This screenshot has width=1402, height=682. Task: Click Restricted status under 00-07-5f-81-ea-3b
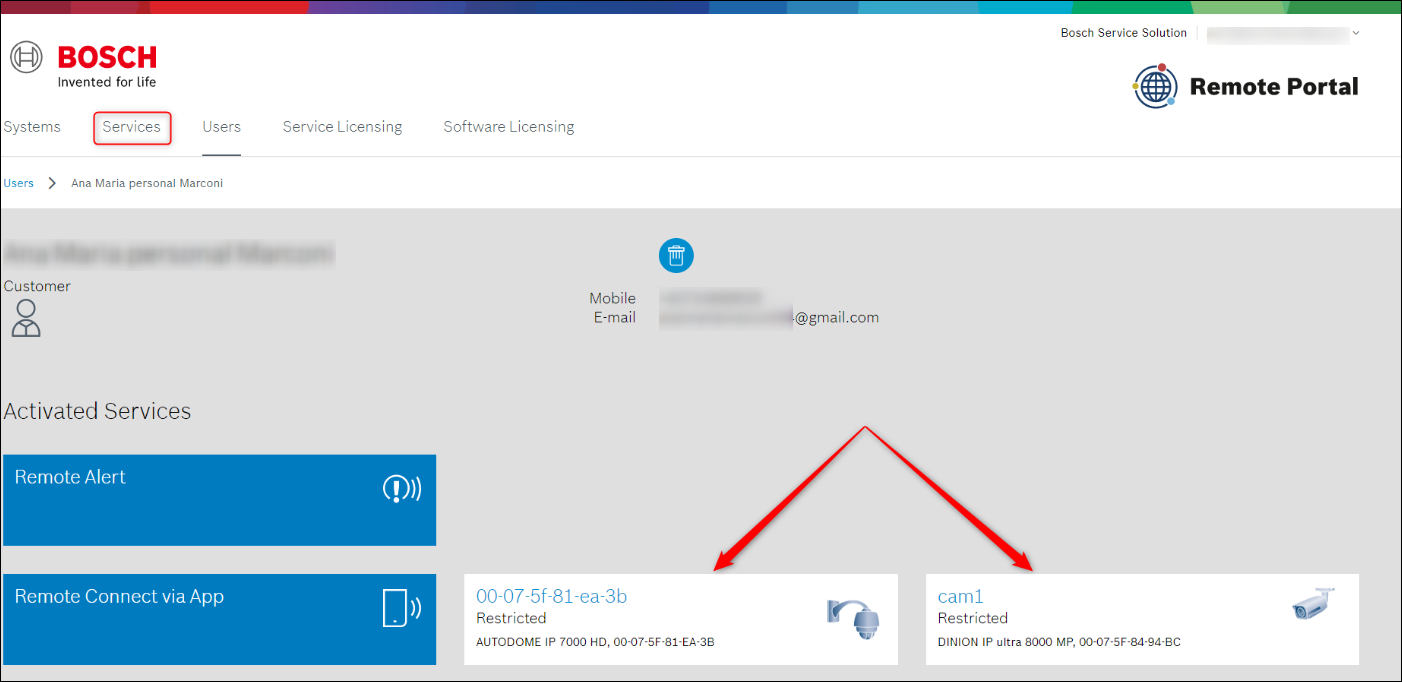[511, 618]
